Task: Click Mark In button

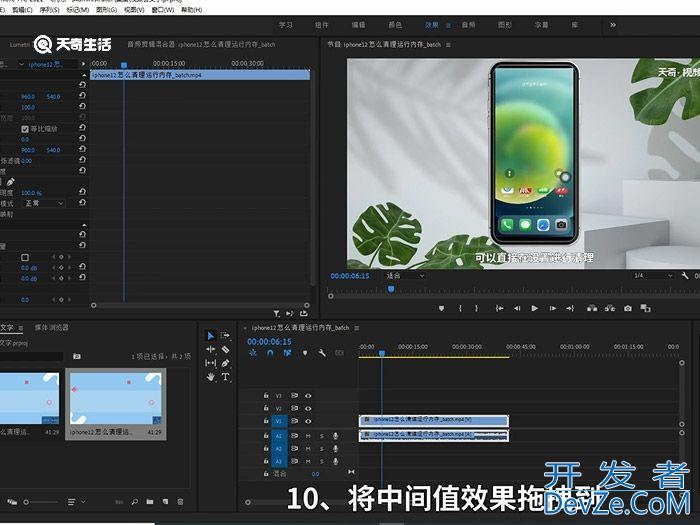Action: (460, 308)
